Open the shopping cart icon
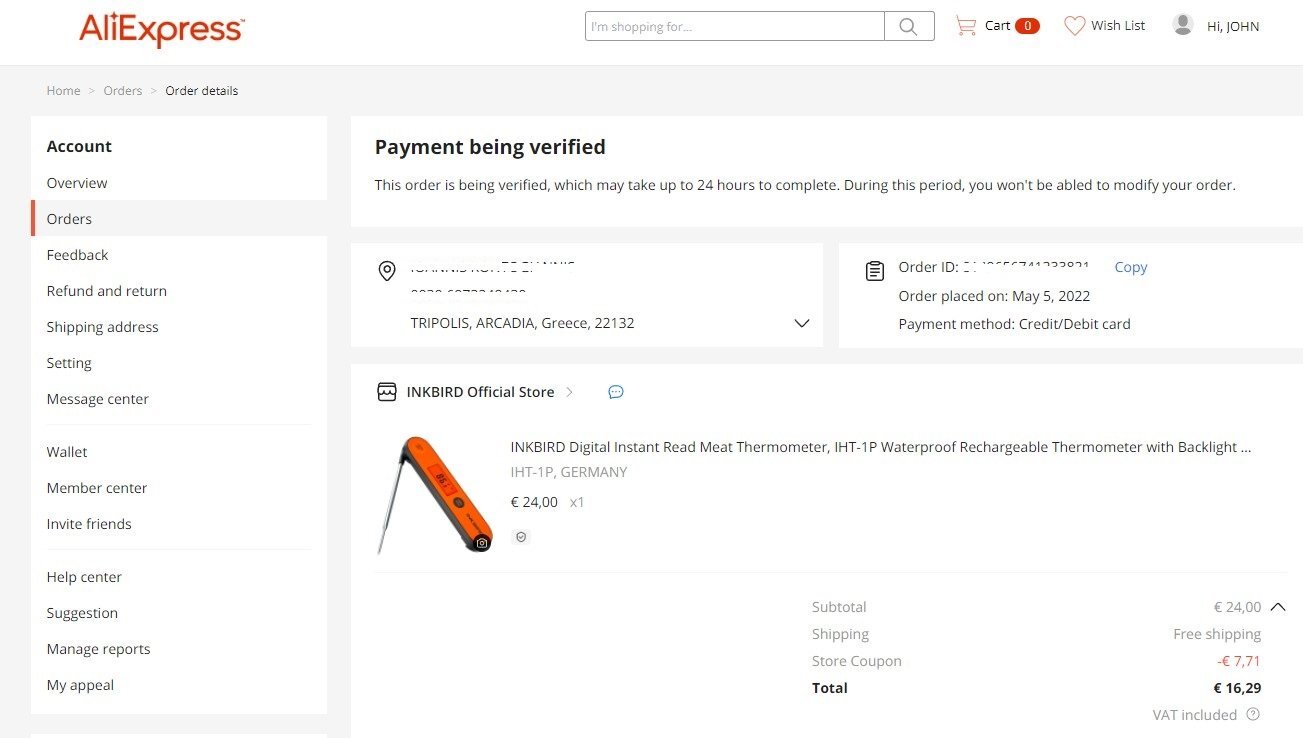 coord(966,26)
